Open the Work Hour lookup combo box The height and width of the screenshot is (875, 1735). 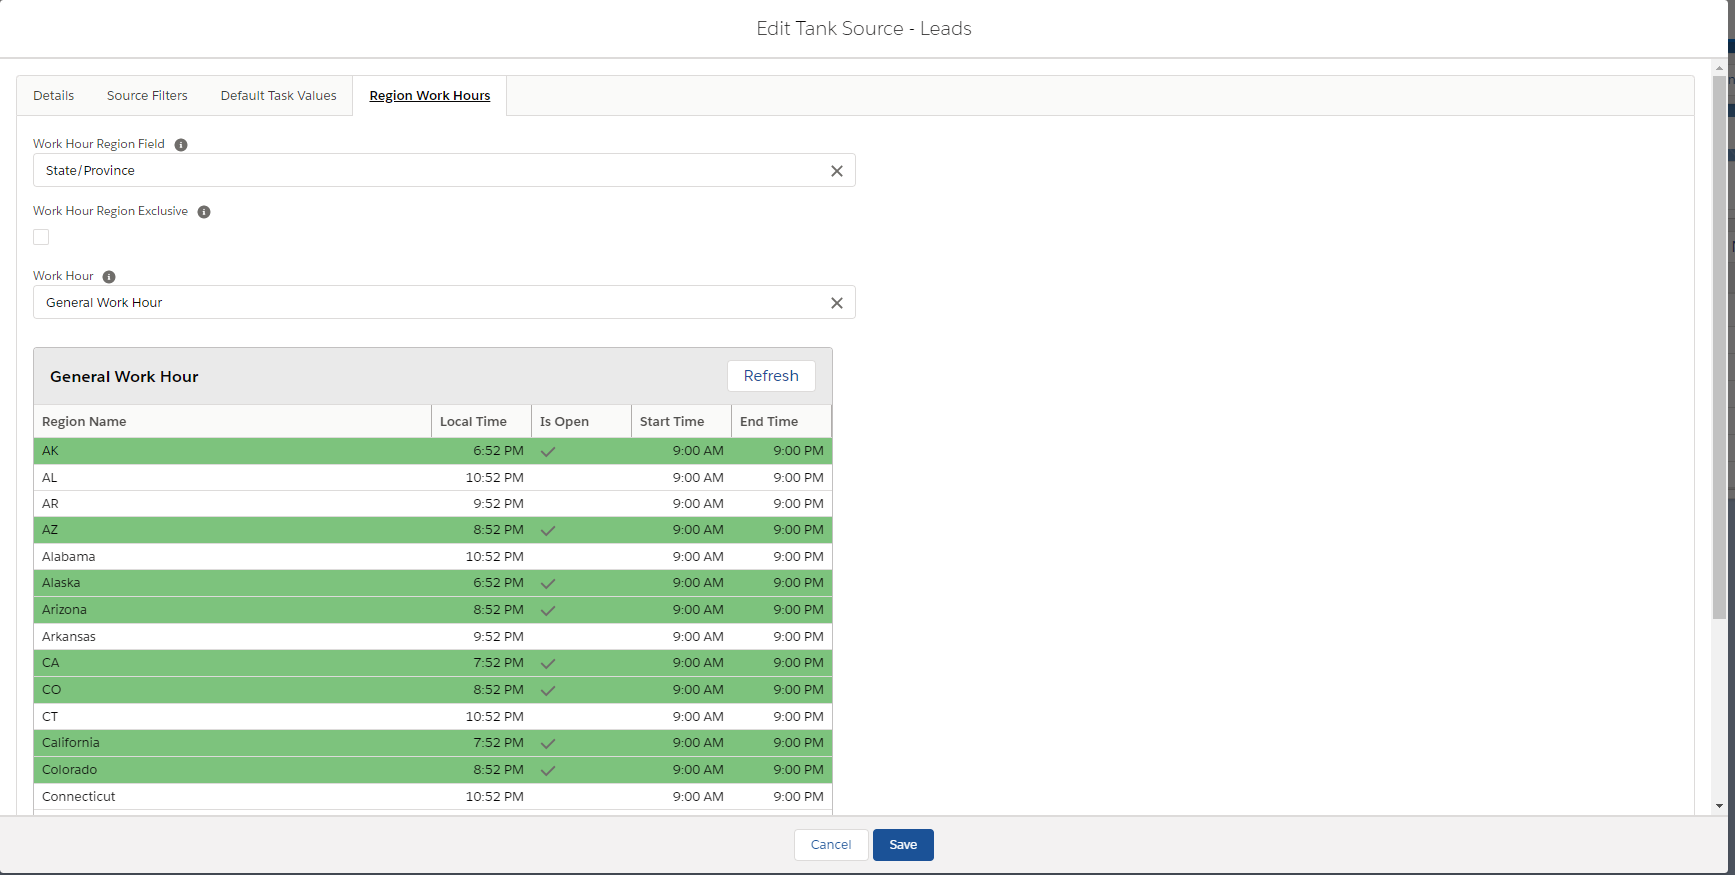click(x=430, y=303)
